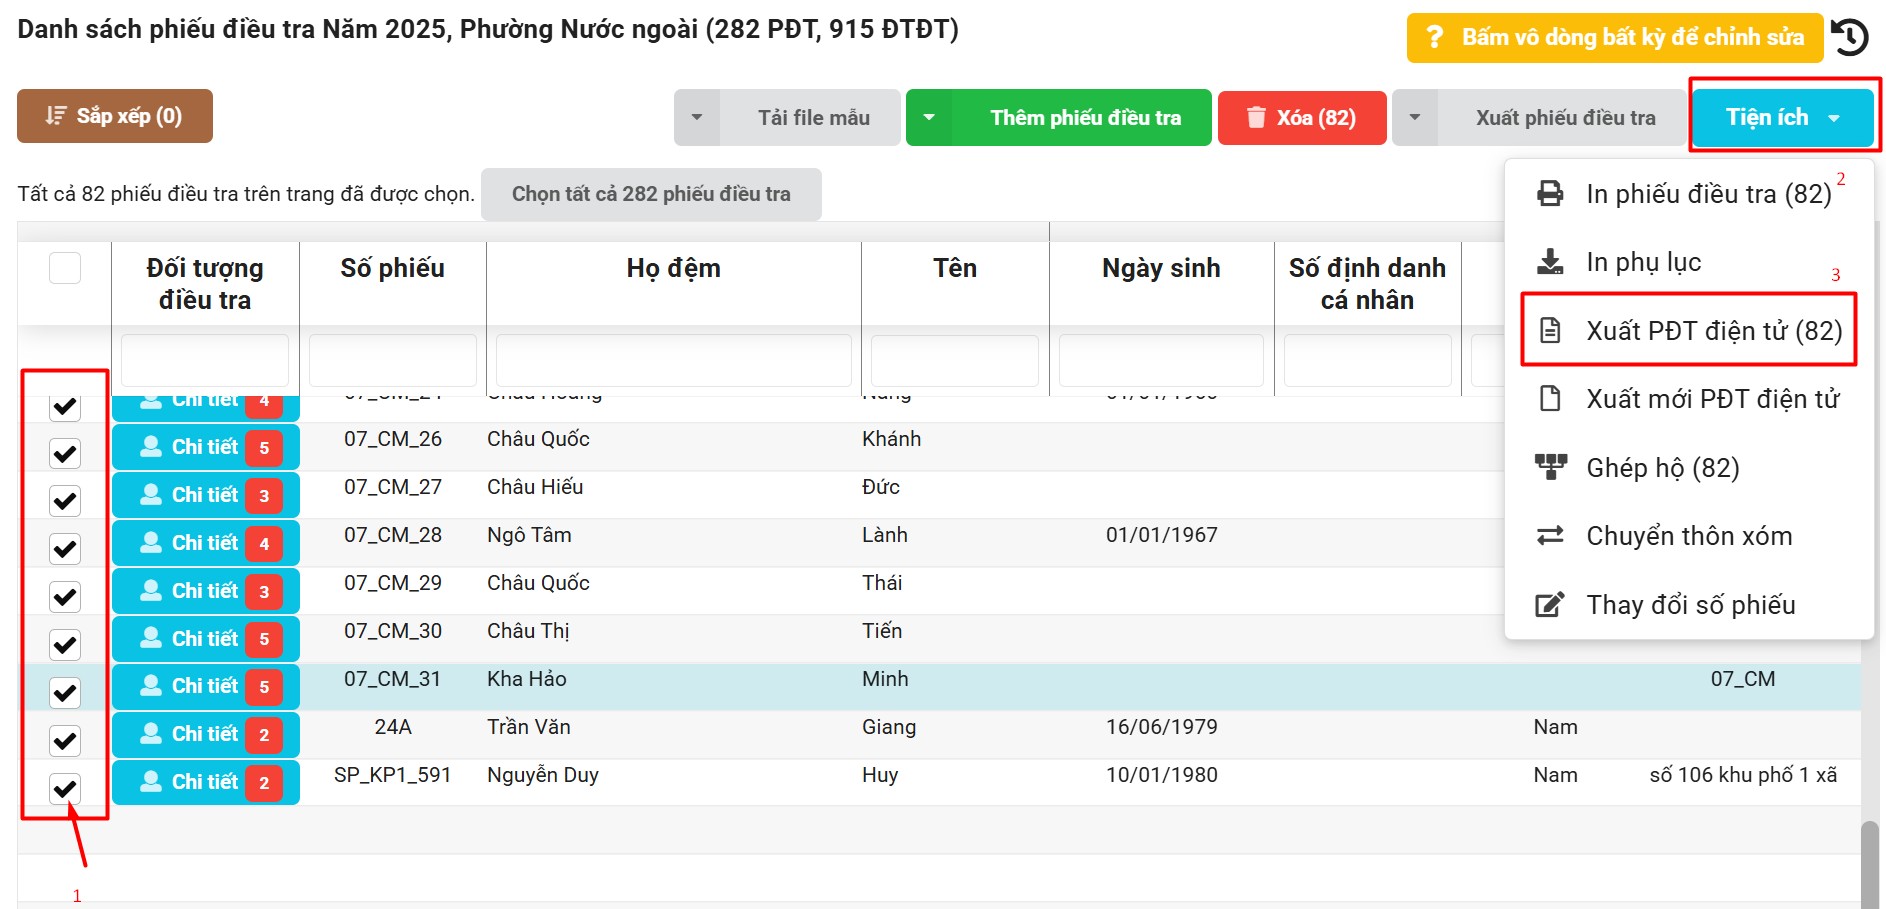Click the edit pencil icon for Thay đổi số phiếu
The image size is (1886, 909).
(x=1550, y=605)
